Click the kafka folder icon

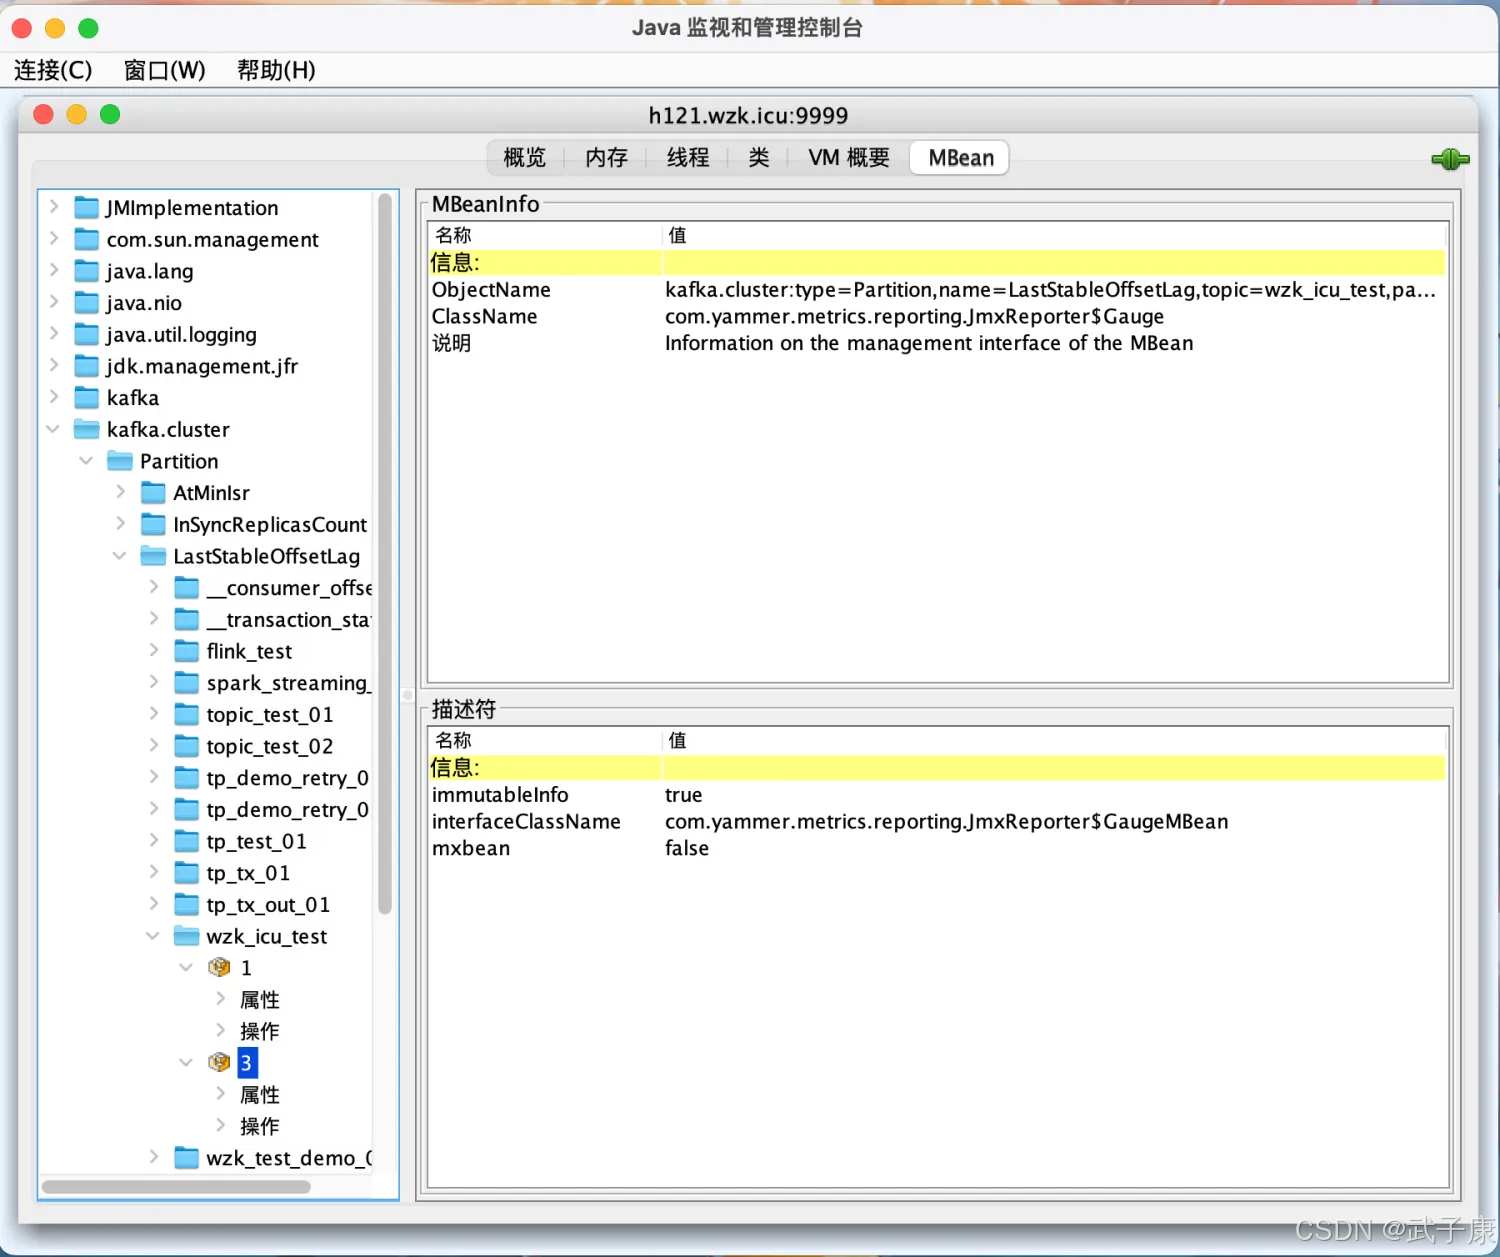[87, 398]
